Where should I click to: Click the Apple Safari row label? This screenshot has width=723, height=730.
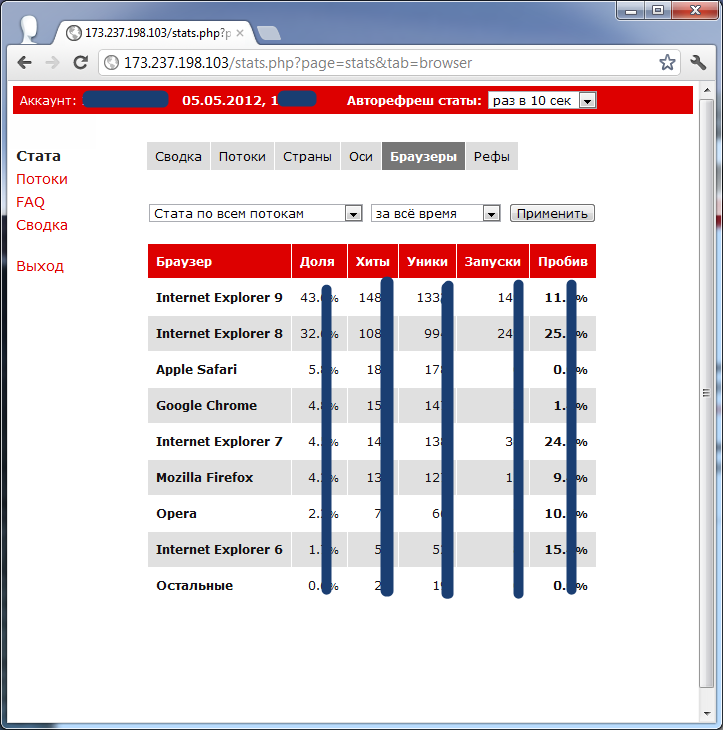pyautogui.click(x=196, y=370)
